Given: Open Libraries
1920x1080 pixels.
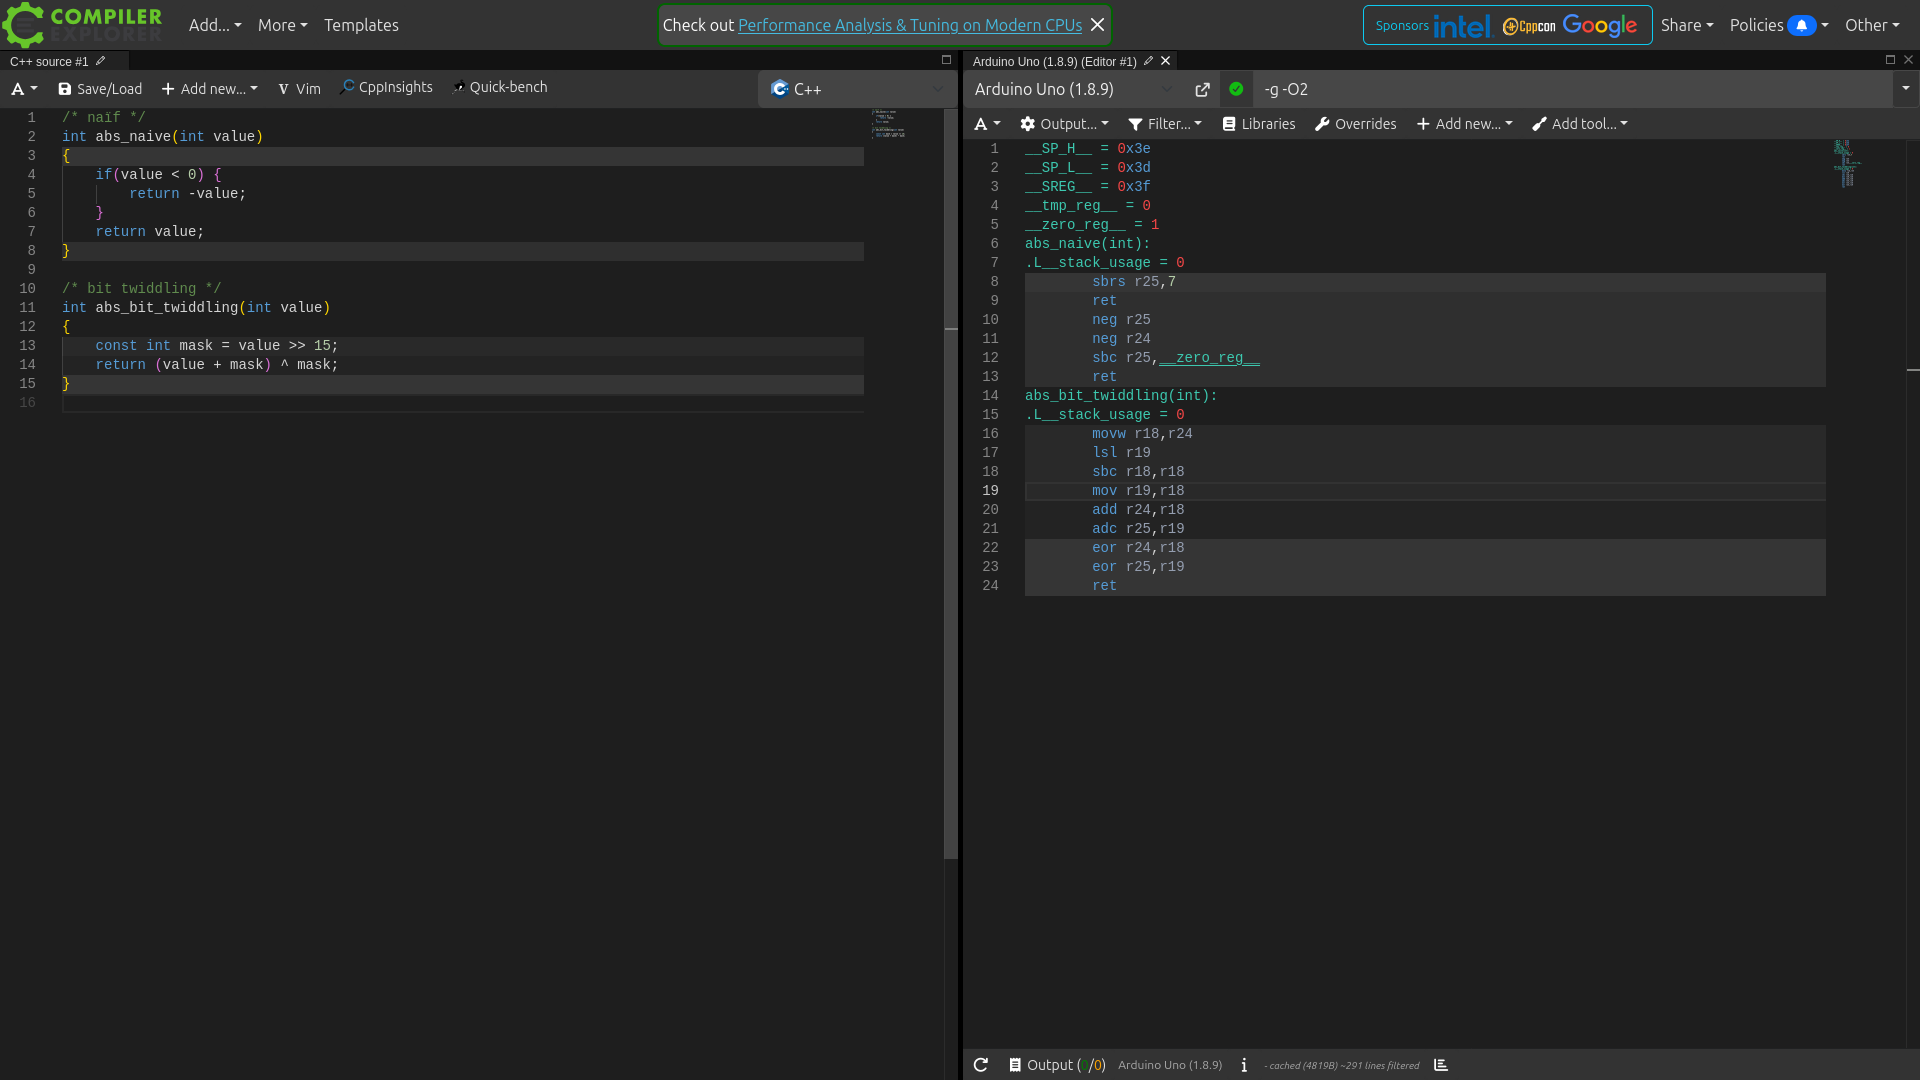Looking at the screenshot, I should tap(1259, 124).
